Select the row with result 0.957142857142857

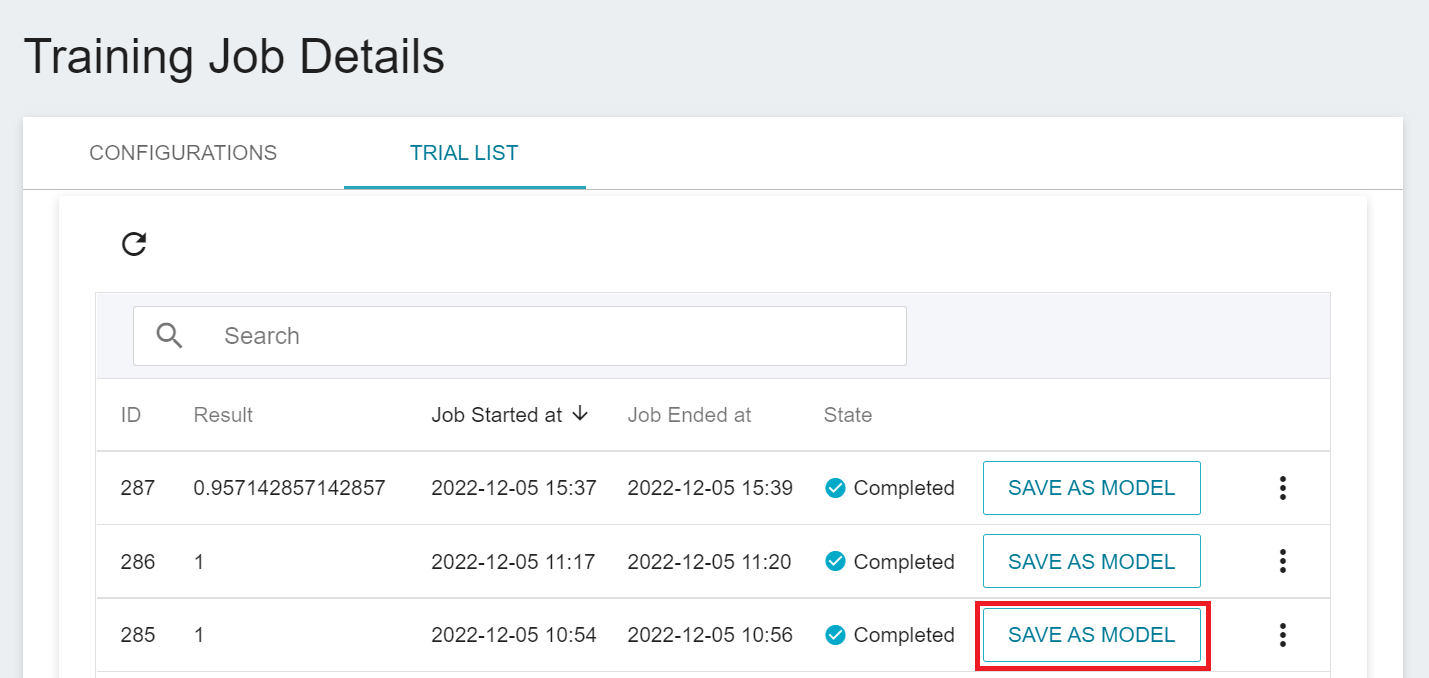pyautogui.click(x=289, y=488)
